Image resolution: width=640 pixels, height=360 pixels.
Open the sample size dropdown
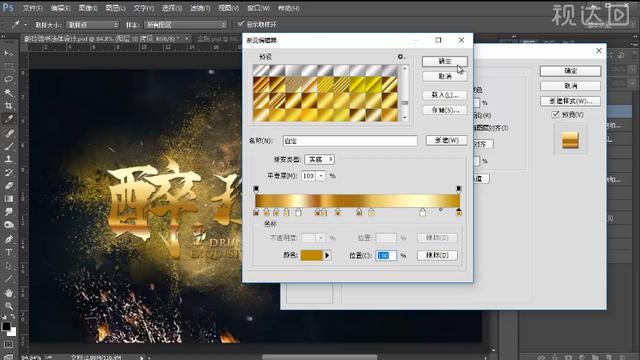[93, 25]
